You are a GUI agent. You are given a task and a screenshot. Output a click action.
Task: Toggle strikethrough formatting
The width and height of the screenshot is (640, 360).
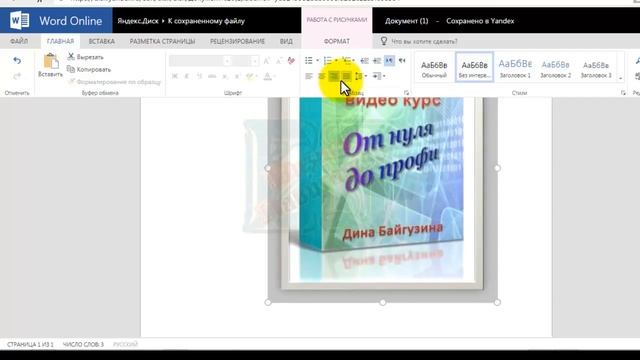[x=212, y=76]
